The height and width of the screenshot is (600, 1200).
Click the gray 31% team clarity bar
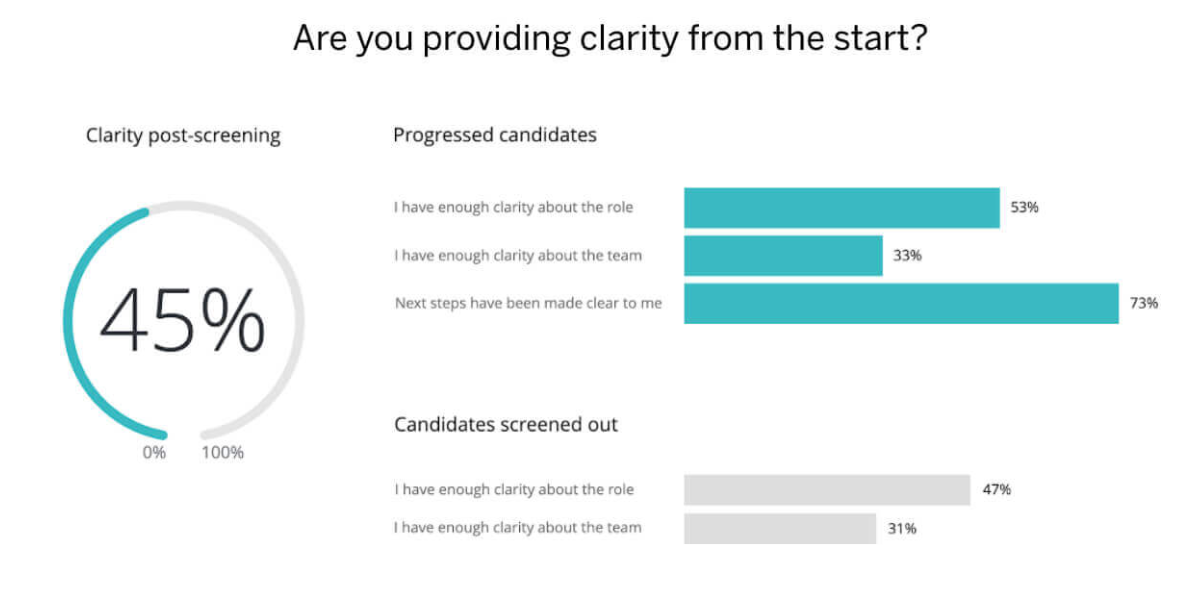coord(780,528)
